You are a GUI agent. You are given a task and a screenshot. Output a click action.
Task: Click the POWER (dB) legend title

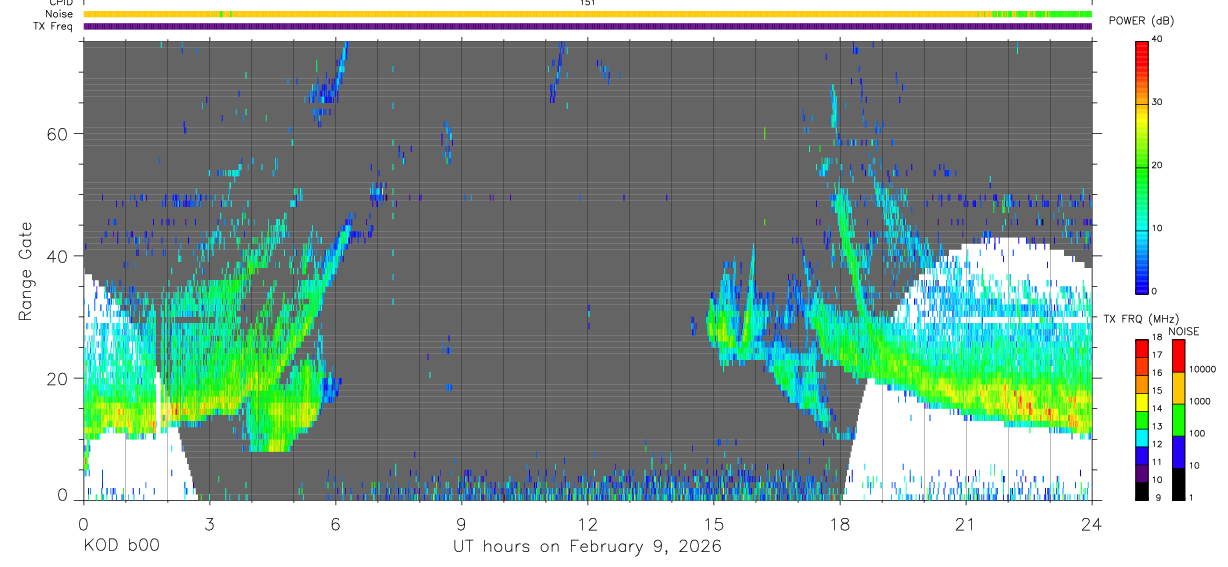click(x=1141, y=21)
